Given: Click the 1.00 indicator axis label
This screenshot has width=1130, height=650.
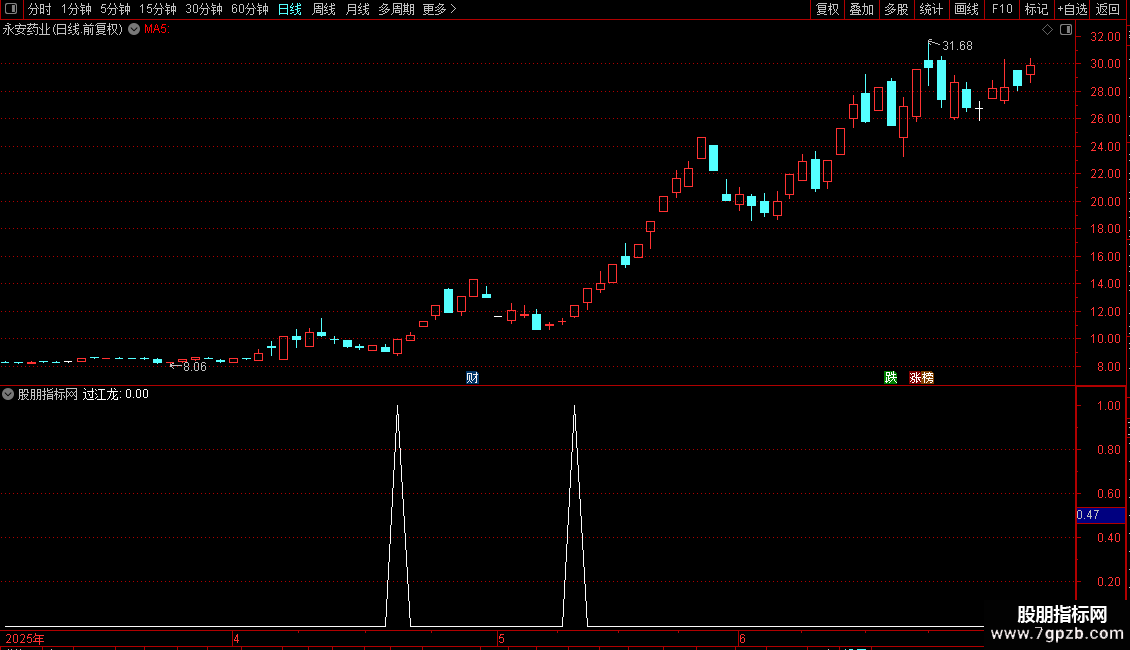Looking at the screenshot, I should click(1108, 406).
